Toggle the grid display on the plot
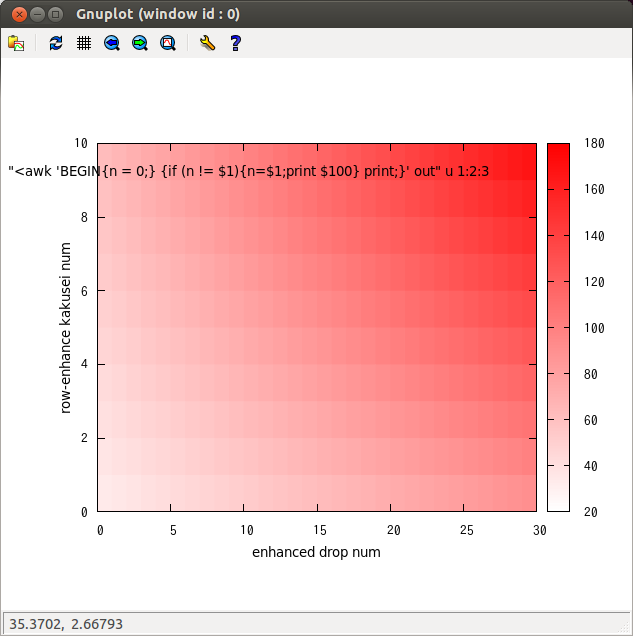This screenshot has height=636, width=633. tap(84, 43)
